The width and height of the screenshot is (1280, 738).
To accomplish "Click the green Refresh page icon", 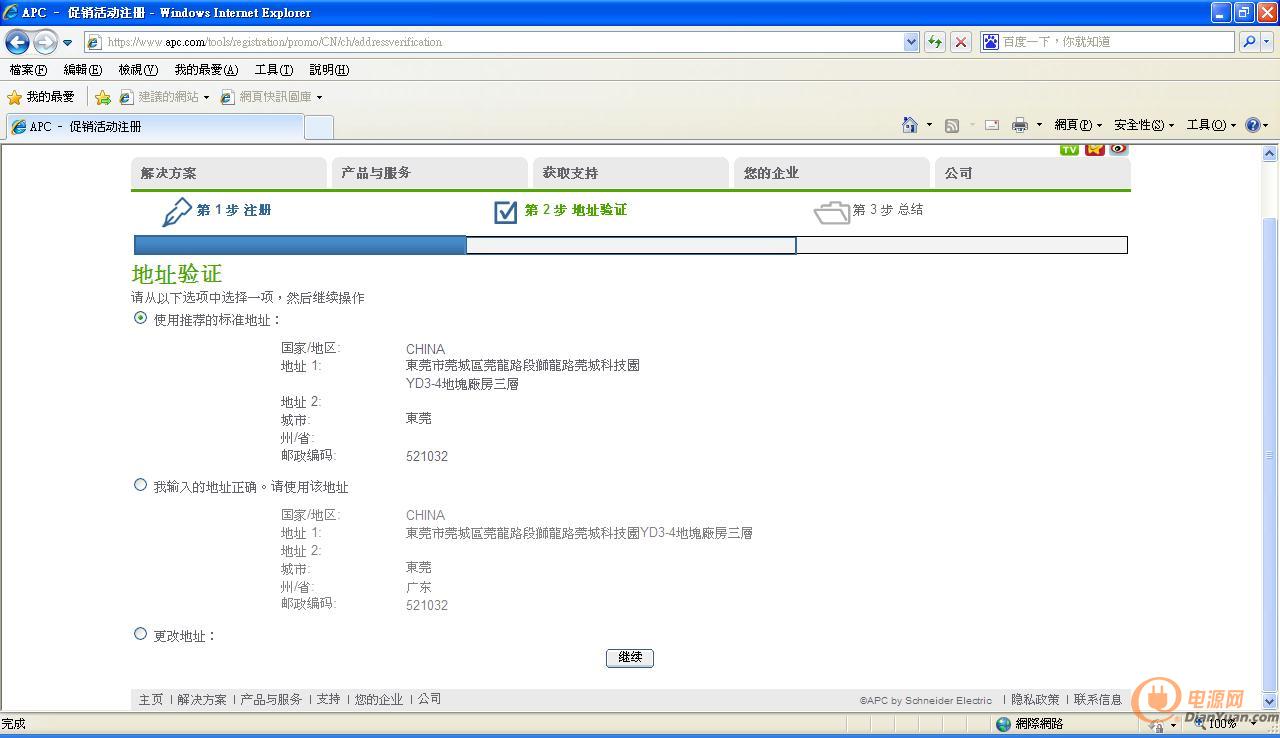I will [x=935, y=42].
